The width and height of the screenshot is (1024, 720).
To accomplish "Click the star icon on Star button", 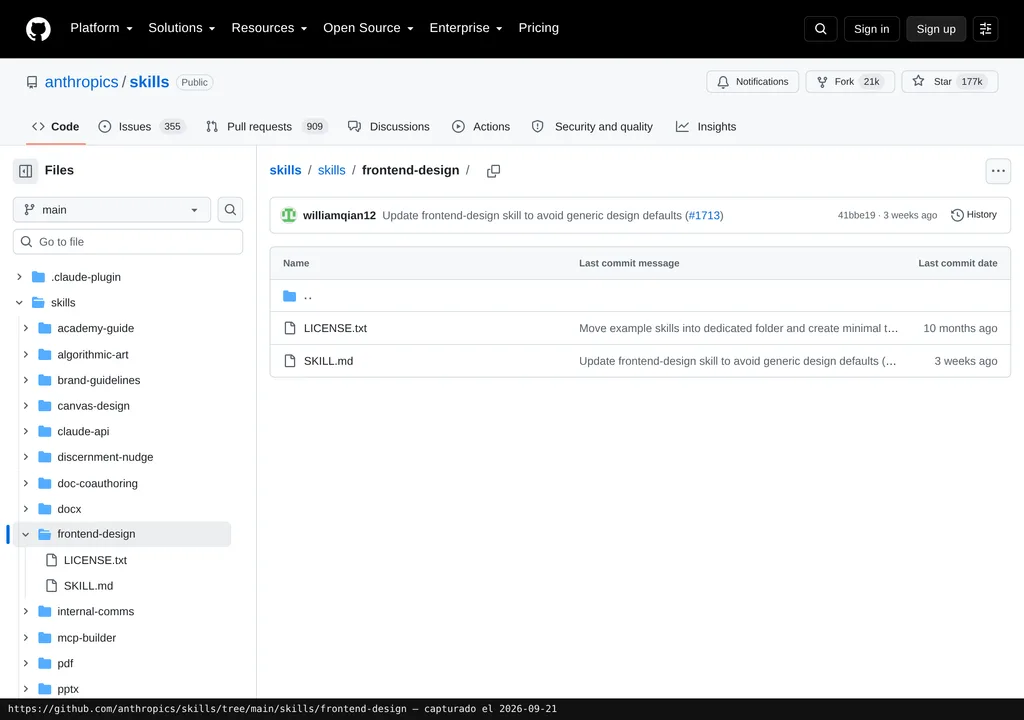I will (918, 81).
